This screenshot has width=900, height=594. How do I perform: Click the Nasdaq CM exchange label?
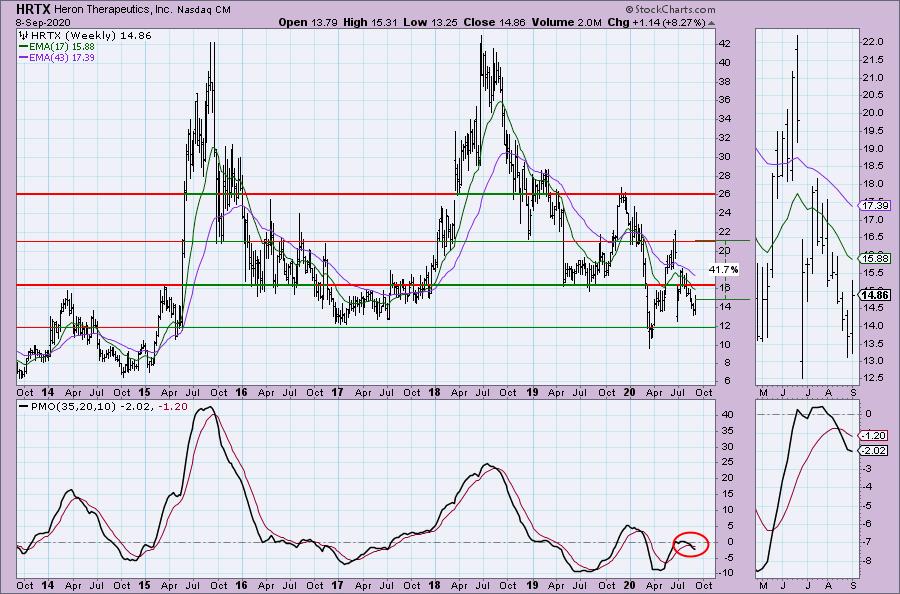[204, 10]
